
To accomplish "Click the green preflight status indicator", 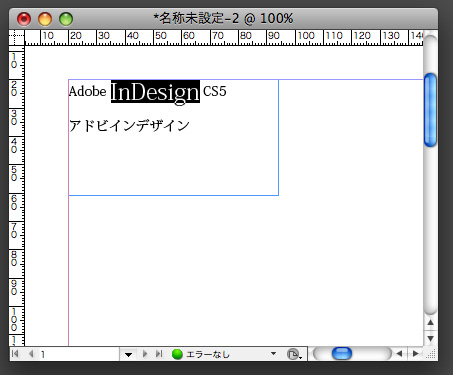I will 177,354.
